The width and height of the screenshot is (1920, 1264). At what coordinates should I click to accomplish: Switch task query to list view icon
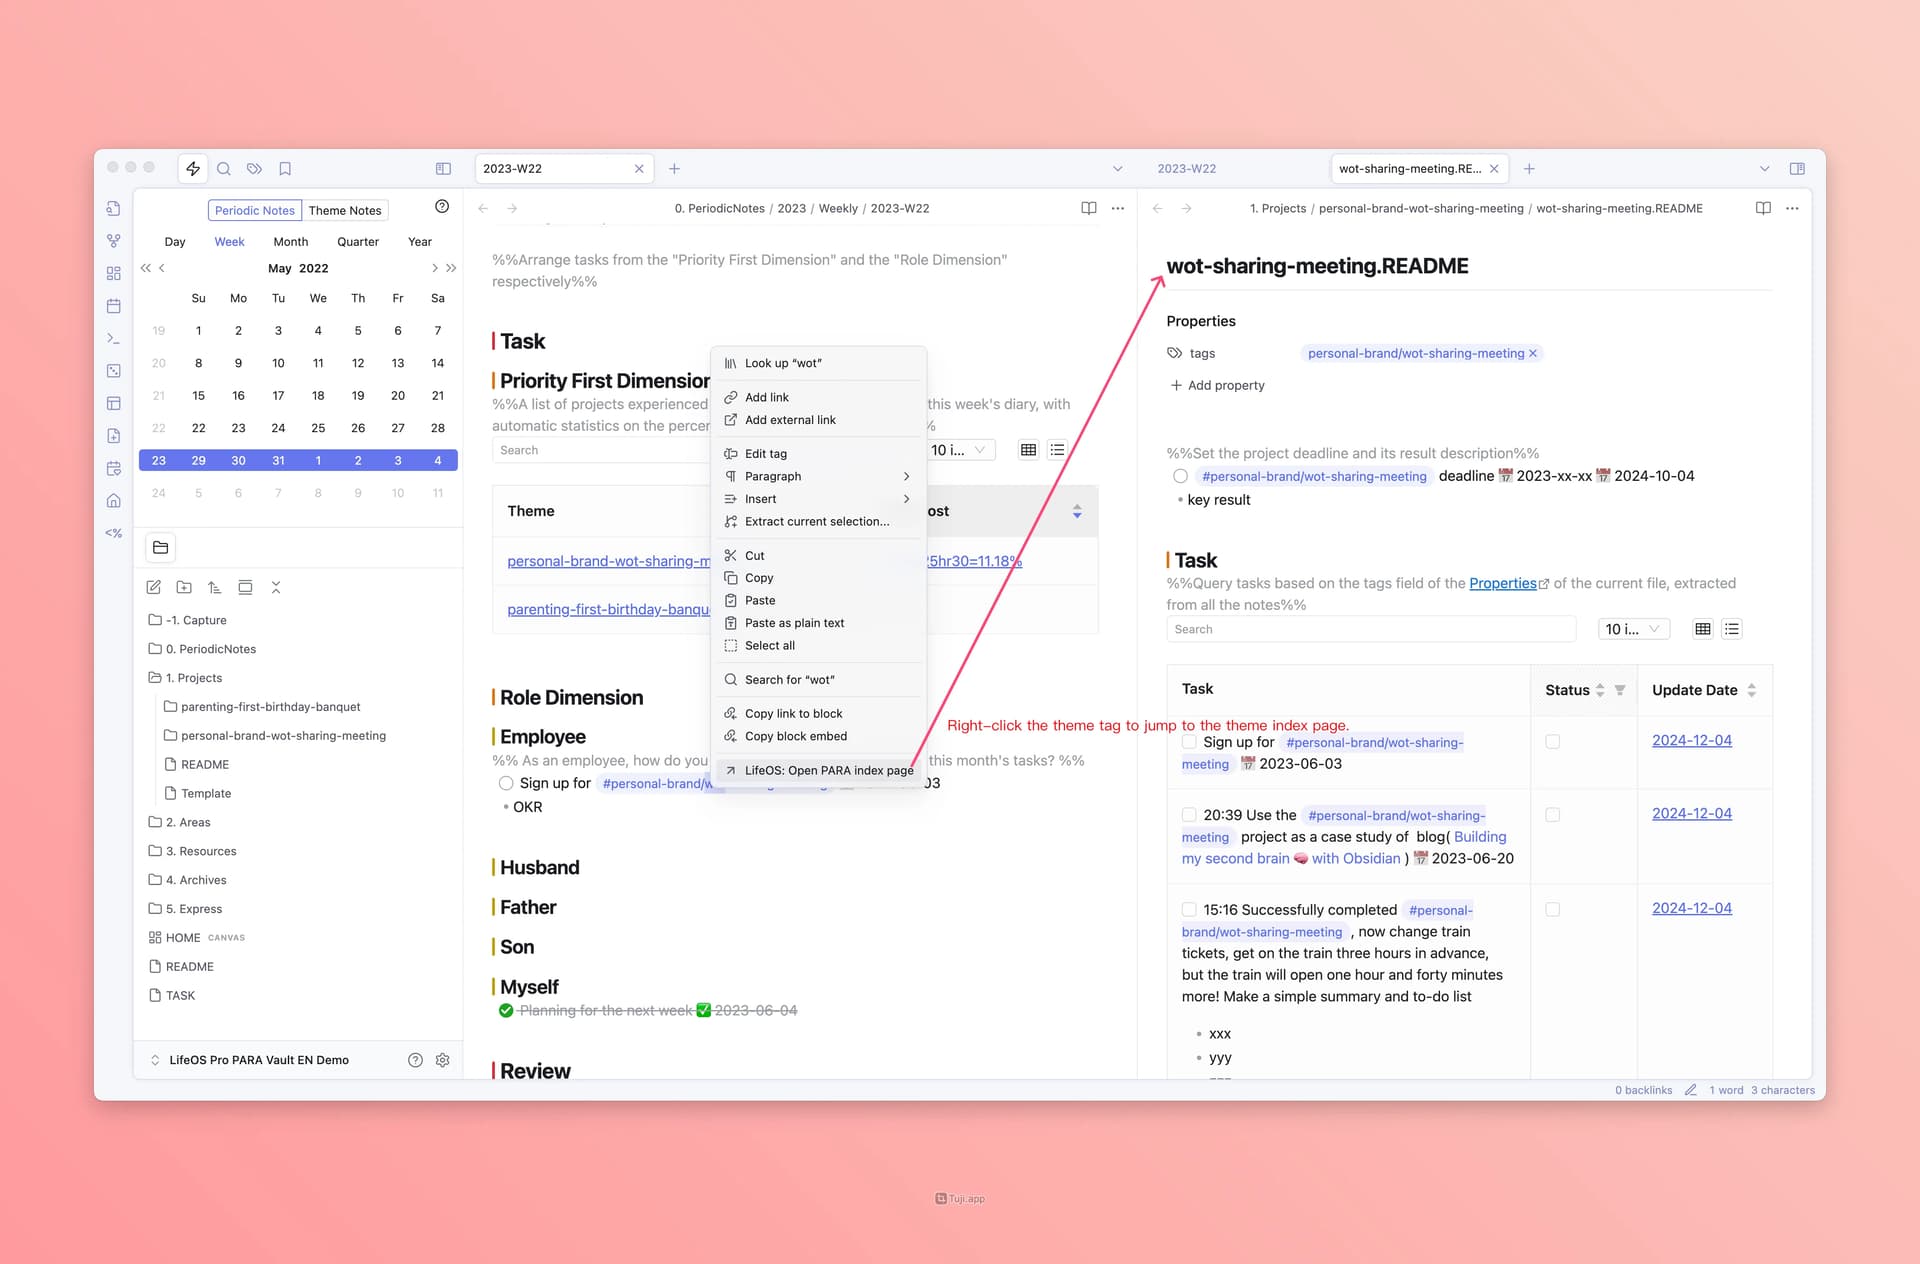pos(1733,629)
